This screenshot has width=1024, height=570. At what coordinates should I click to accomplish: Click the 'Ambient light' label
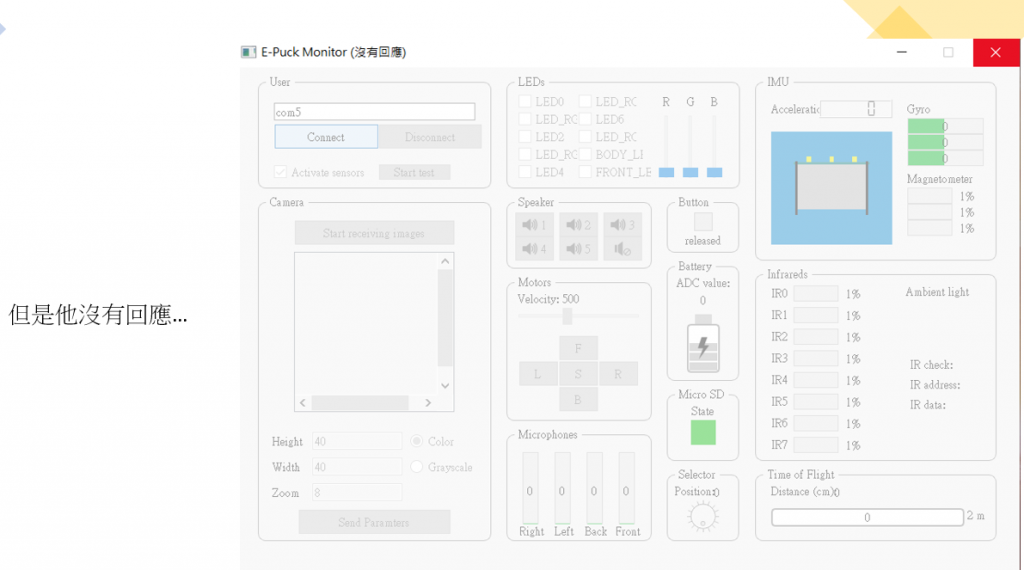[x=937, y=292]
